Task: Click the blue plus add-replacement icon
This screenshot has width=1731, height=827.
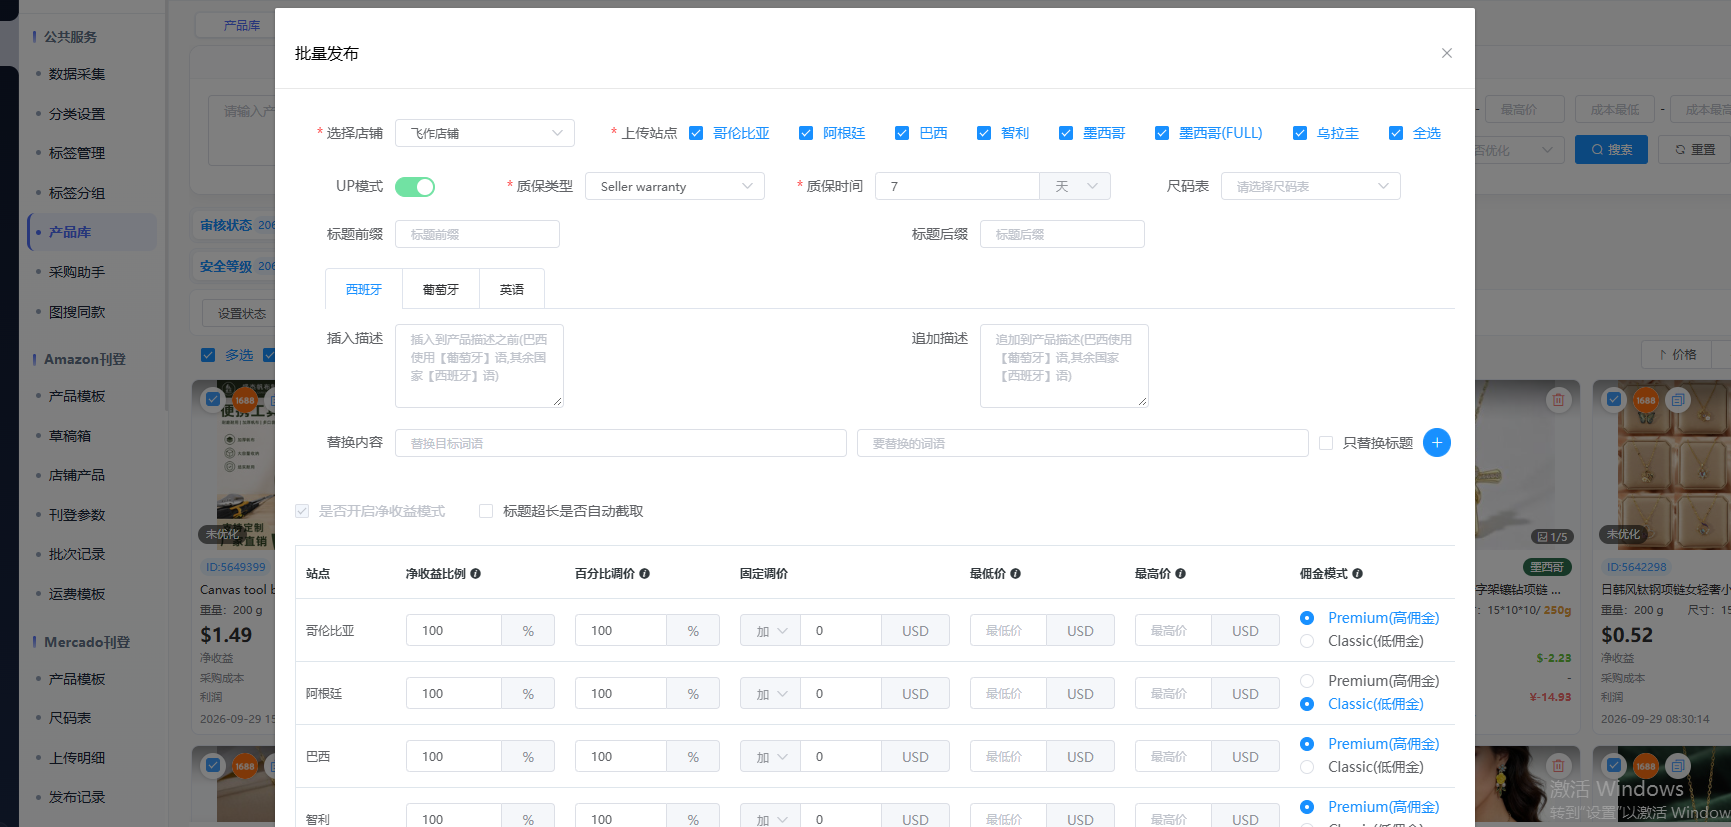Action: [x=1436, y=442]
